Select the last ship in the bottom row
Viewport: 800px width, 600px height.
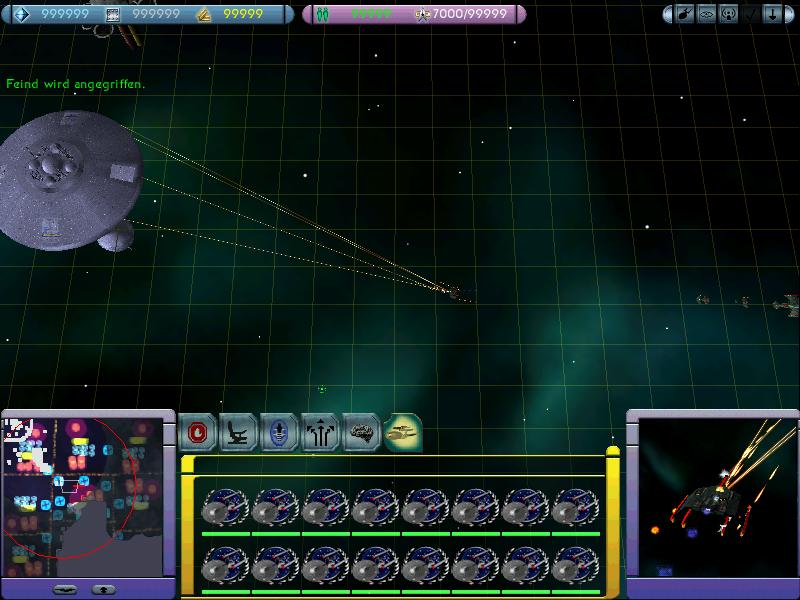click(575, 567)
